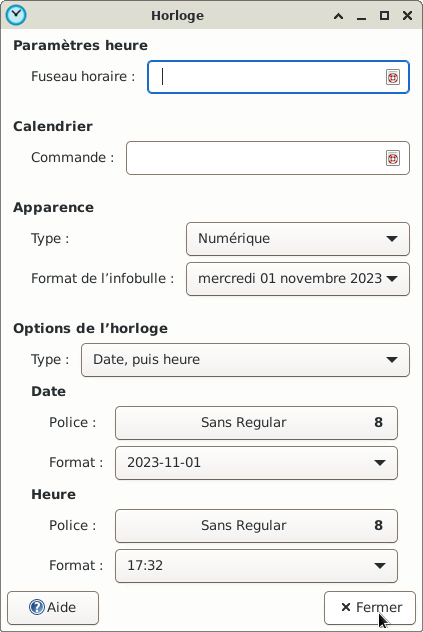The image size is (423, 632).
Task: Open the Date, puis heure dropdown
Action: (x=245, y=360)
